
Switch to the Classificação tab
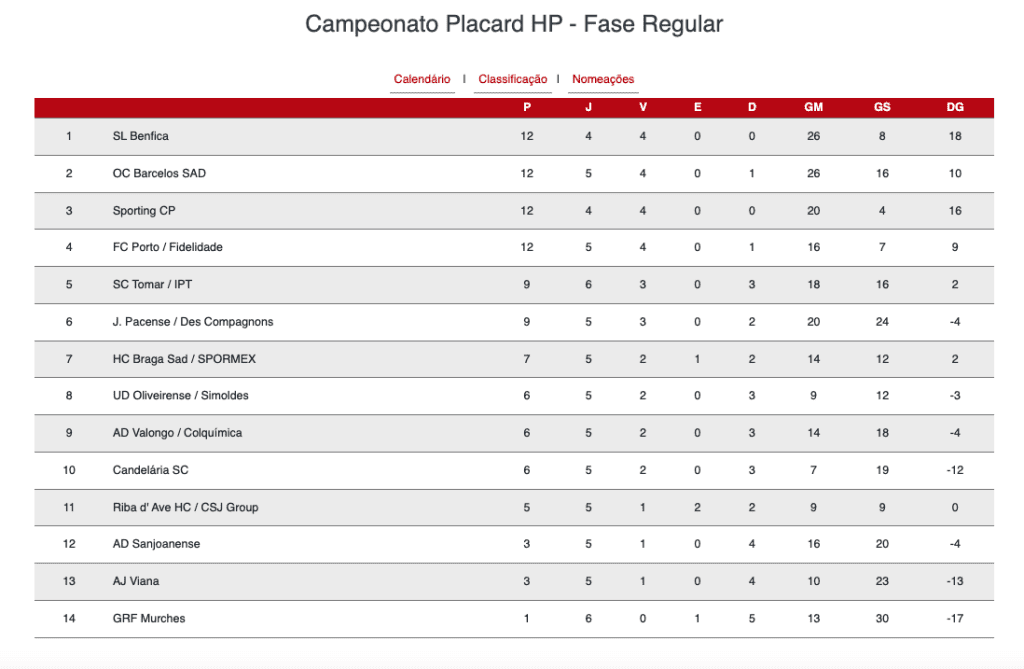click(513, 79)
